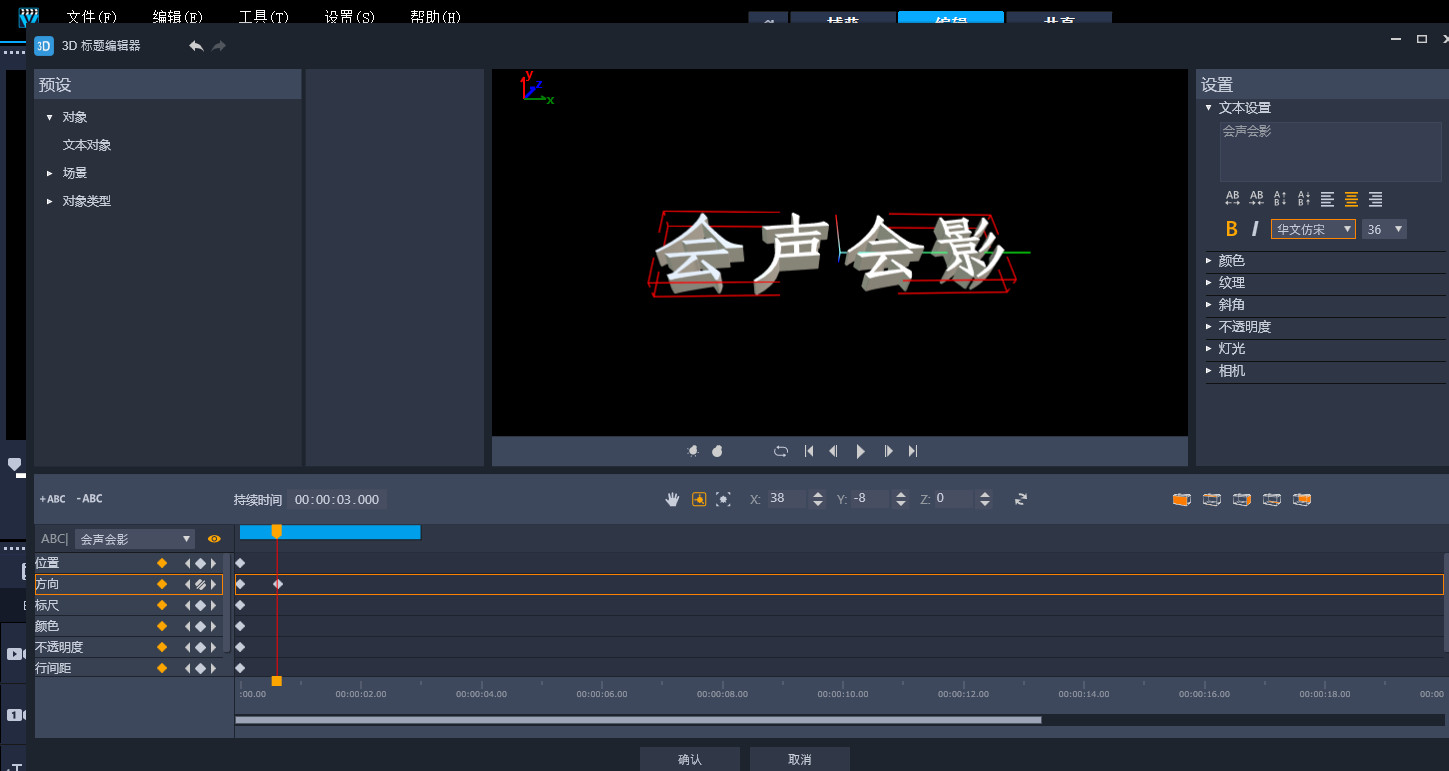Viewport: 1449px width, 771px height.
Task: Toggle bold text formatting
Action: [1232, 229]
